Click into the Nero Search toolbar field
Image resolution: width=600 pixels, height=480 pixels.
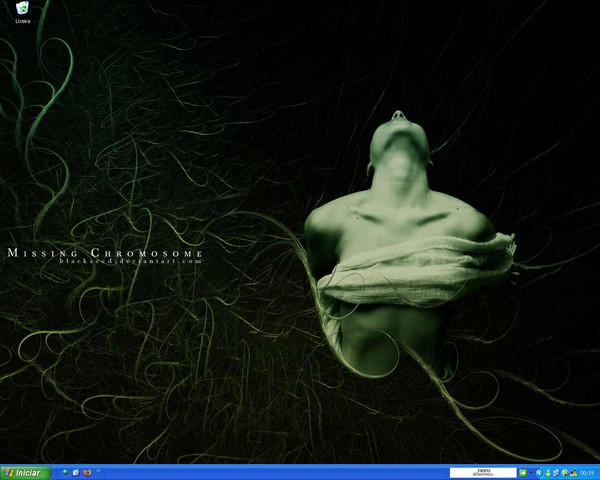[x=483, y=473]
